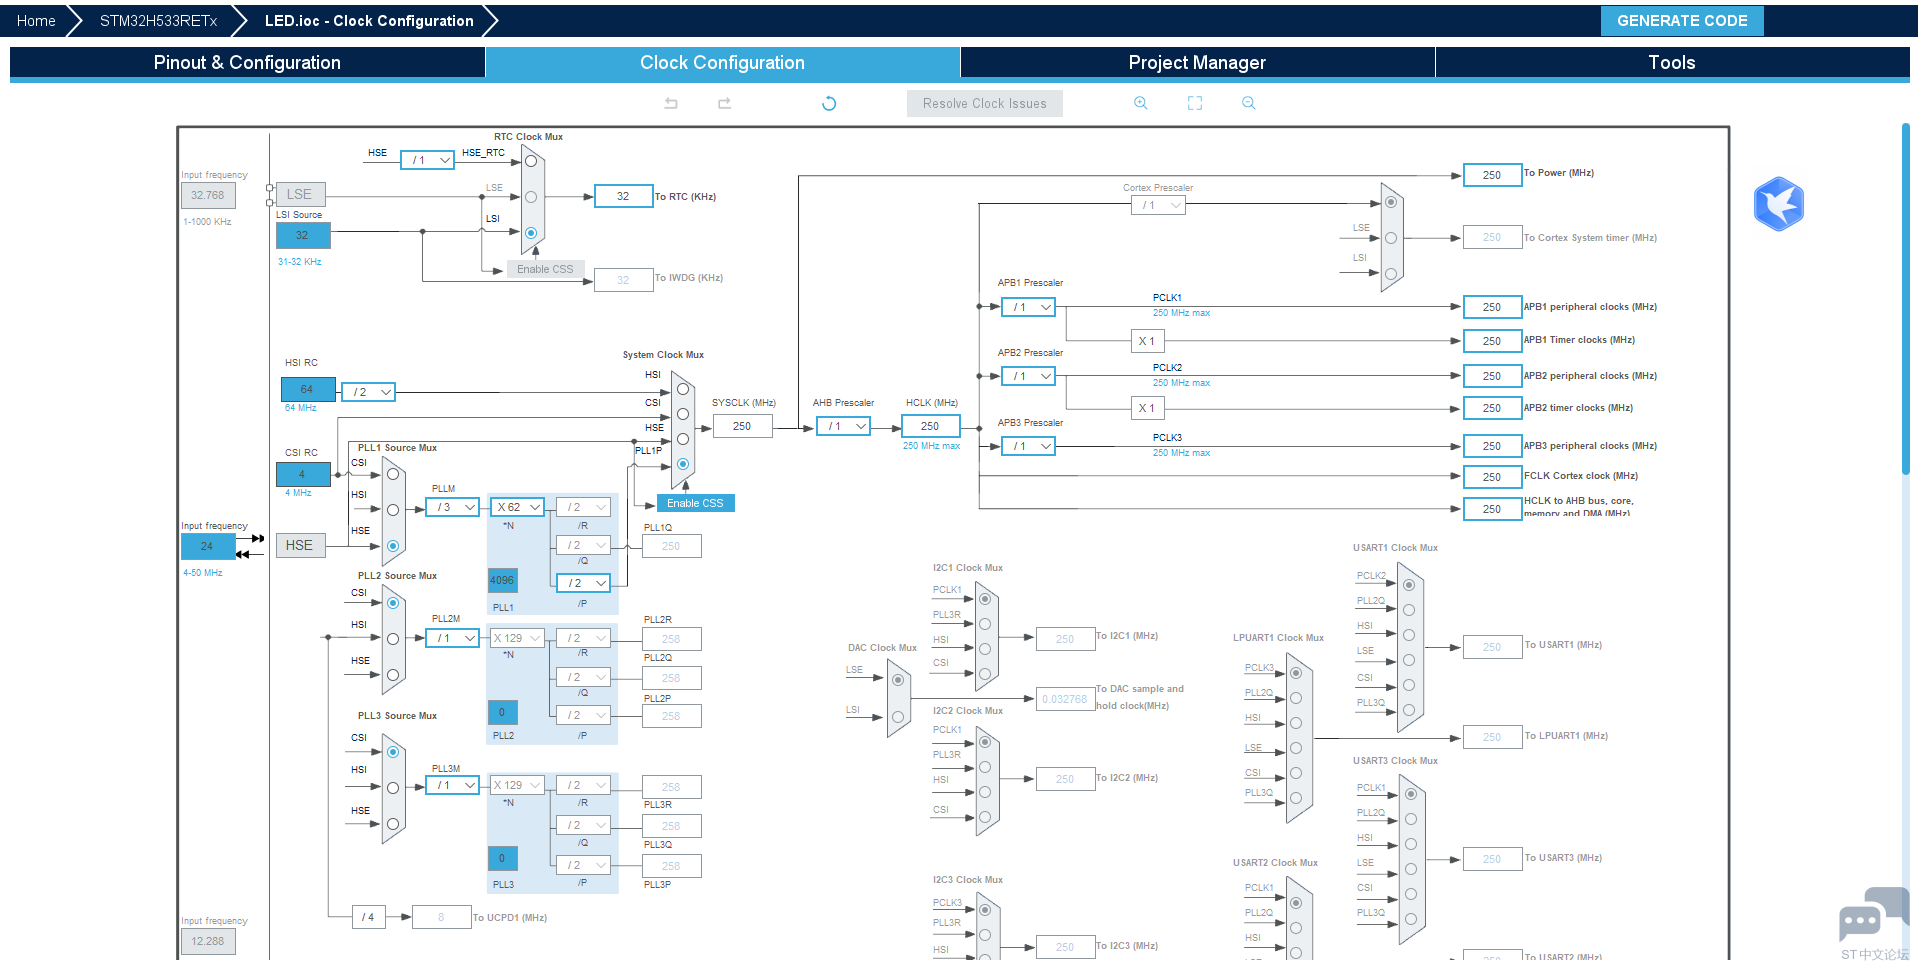The width and height of the screenshot is (1918, 970).
Task: Click Enable CSS under System Clock Mux
Action: point(695,503)
